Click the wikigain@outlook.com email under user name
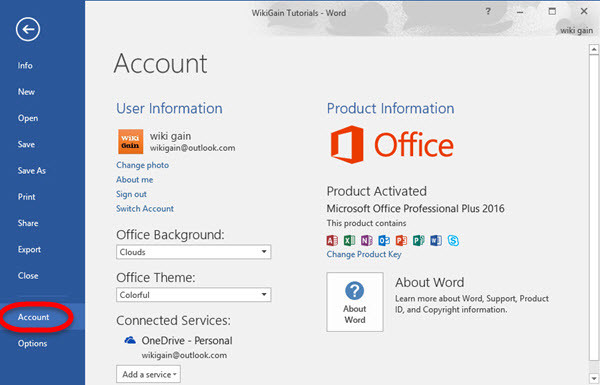 192,148
